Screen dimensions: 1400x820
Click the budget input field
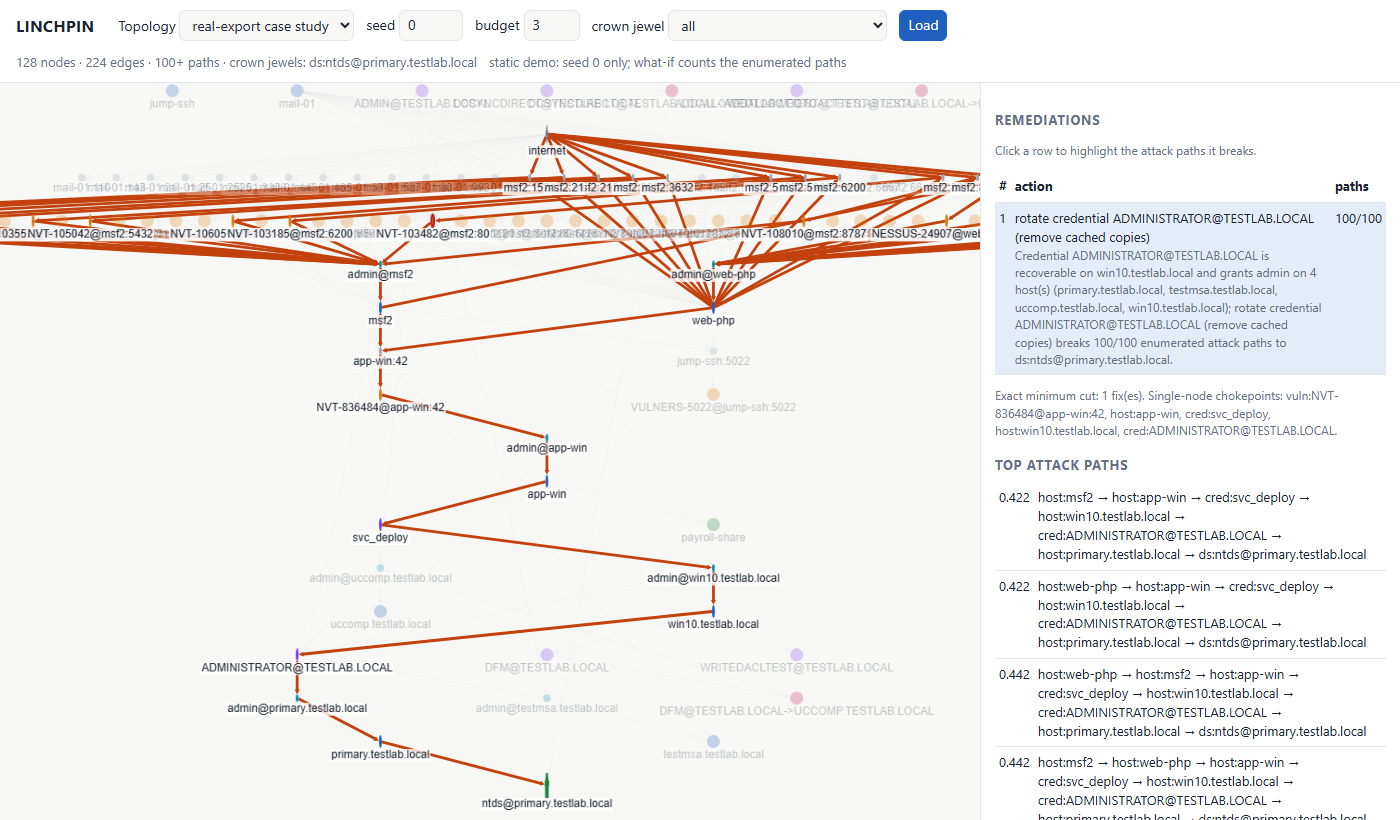pos(552,25)
